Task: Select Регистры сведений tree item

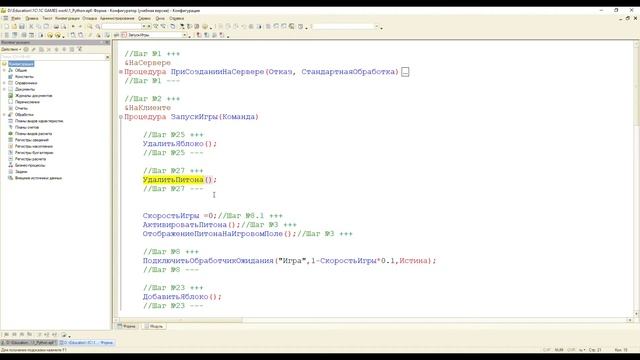Action: click(x=31, y=140)
